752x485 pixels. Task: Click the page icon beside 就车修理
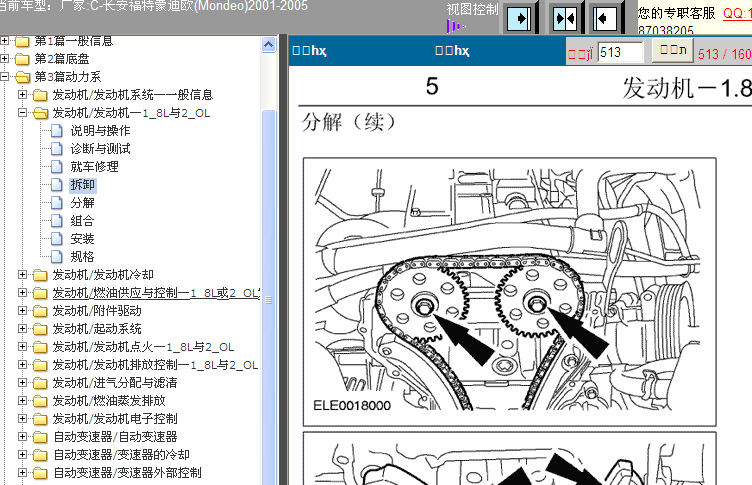(57, 166)
